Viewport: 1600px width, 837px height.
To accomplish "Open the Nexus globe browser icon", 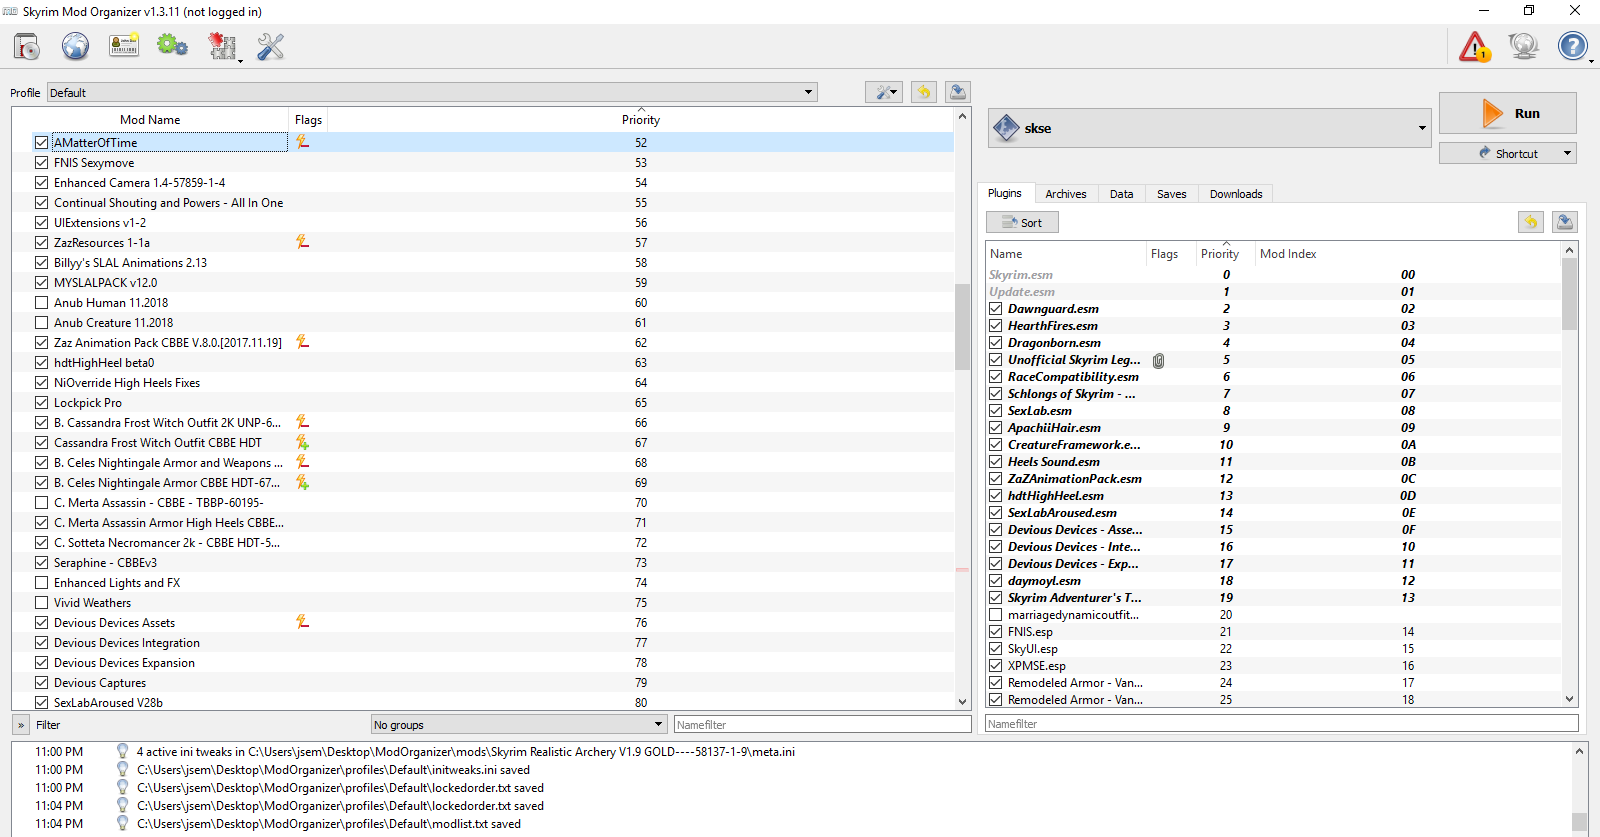I will tap(76, 46).
